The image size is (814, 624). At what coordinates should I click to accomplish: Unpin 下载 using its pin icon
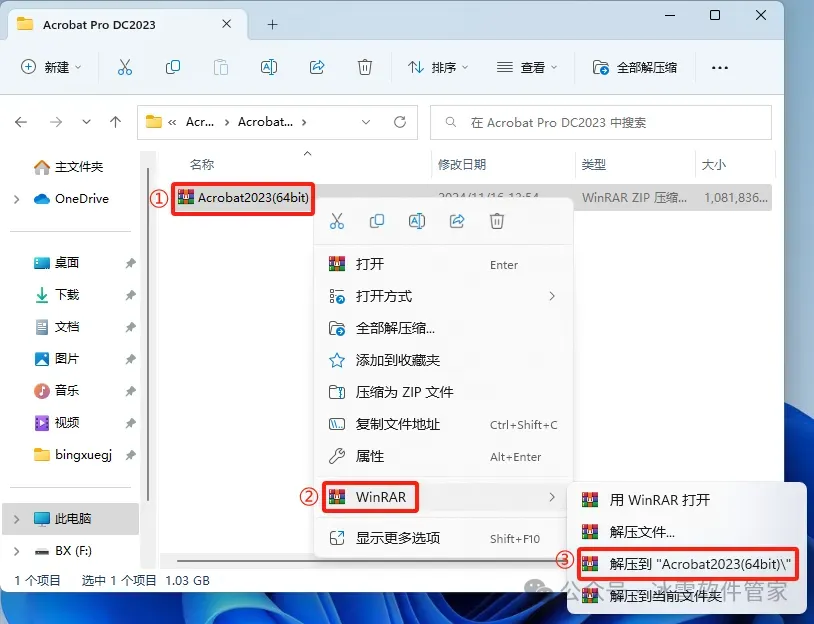click(130, 295)
